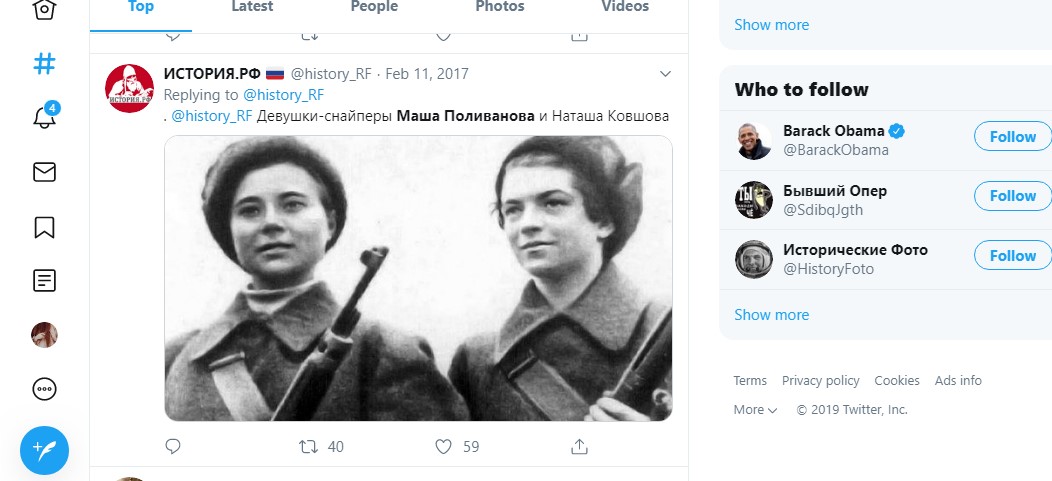This screenshot has width=1052, height=481.
Task: Open Lists icon in sidebar
Action: [x=44, y=281]
